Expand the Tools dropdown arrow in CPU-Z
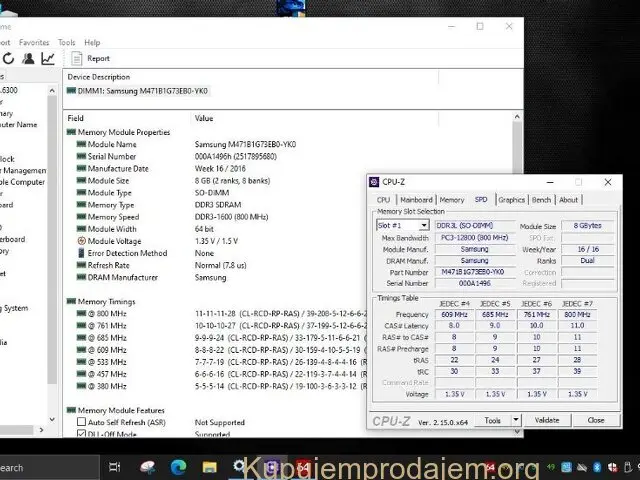 click(x=516, y=420)
